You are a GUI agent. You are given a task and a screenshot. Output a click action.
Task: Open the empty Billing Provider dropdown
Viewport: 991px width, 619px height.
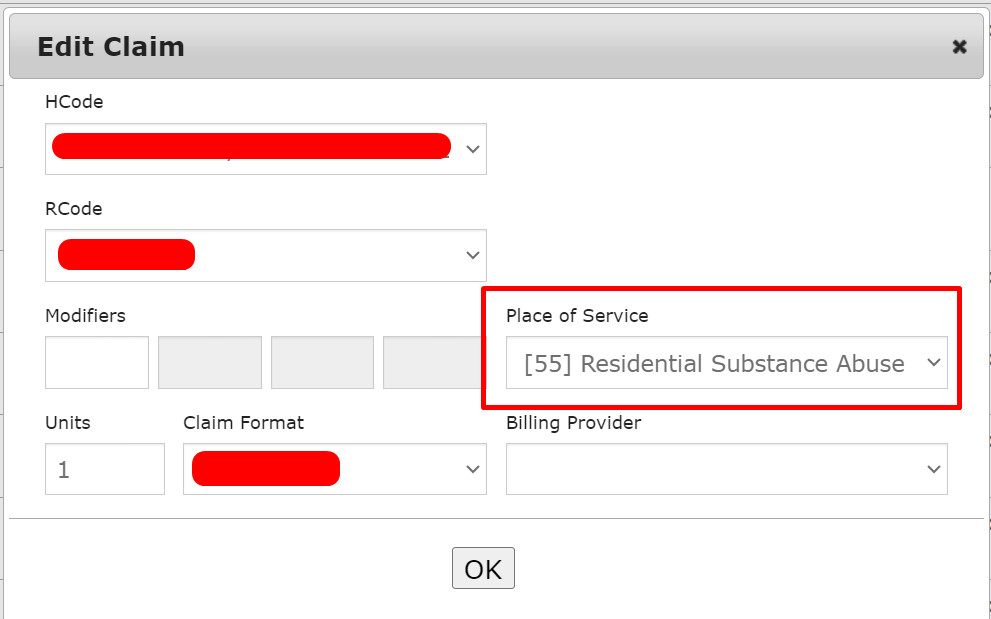726,469
